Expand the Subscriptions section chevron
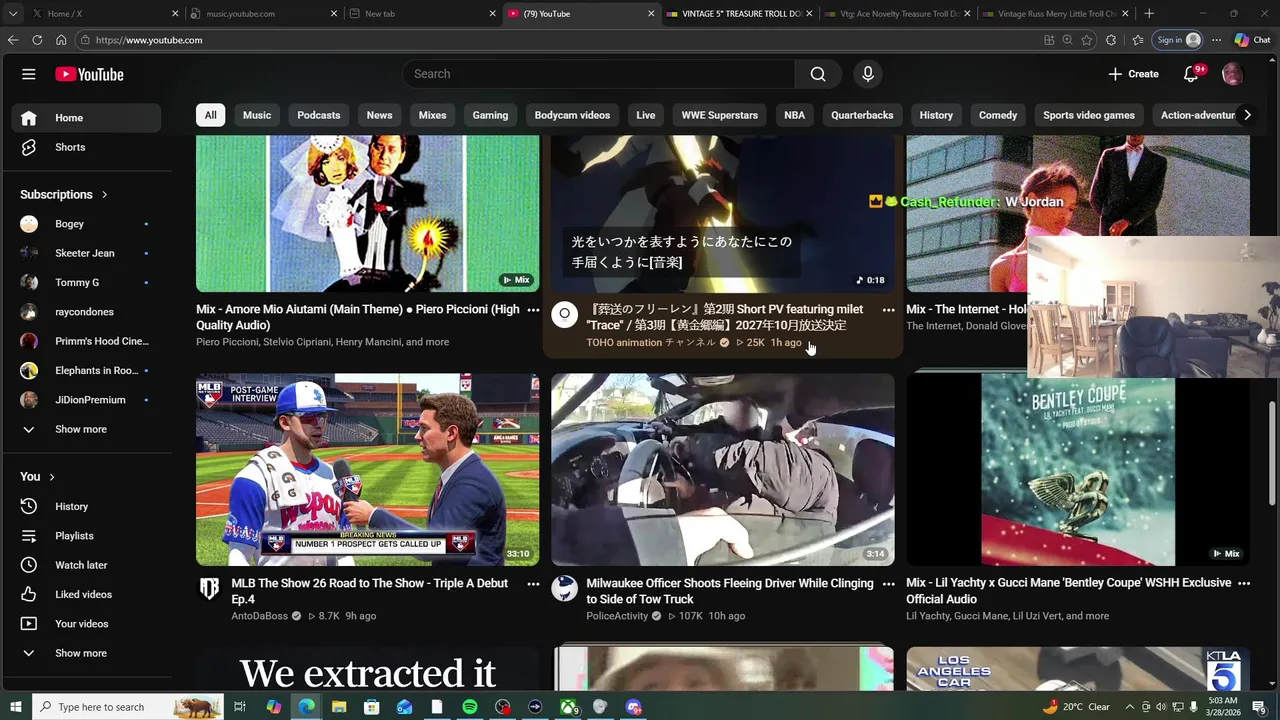Viewport: 1280px width, 720px height. (104, 195)
